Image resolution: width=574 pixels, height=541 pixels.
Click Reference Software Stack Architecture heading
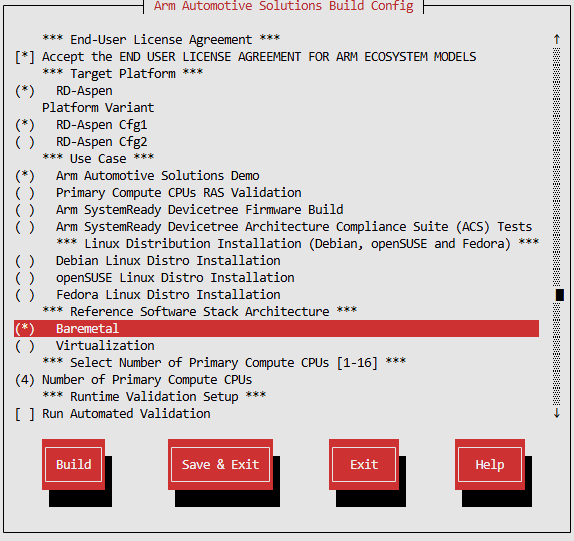(200, 311)
